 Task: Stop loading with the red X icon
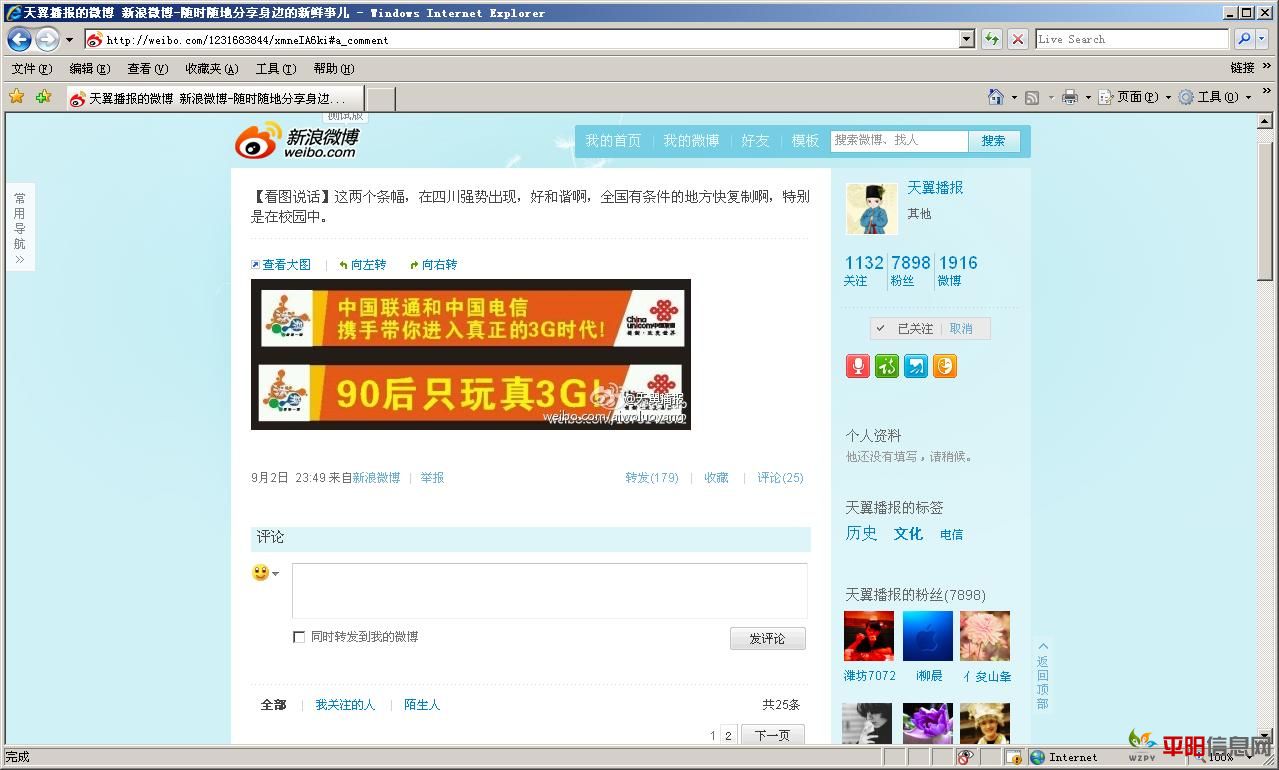point(1017,39)
